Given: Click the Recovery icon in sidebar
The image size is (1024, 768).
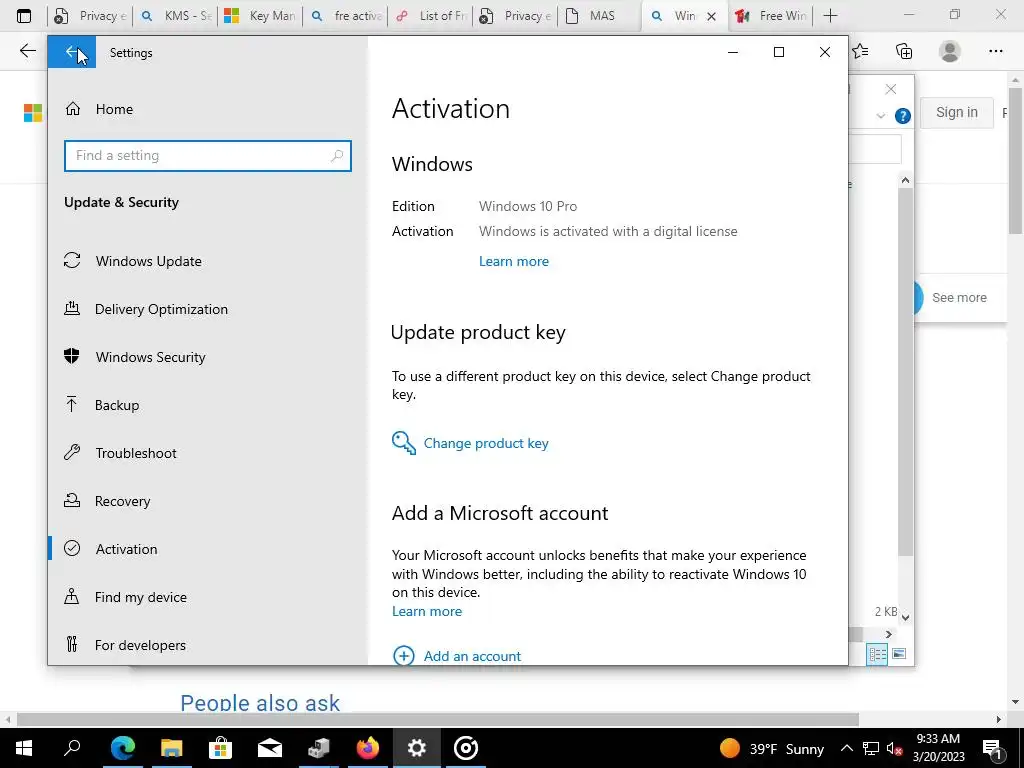Looking at the screenshot, I should pos(72,500).
